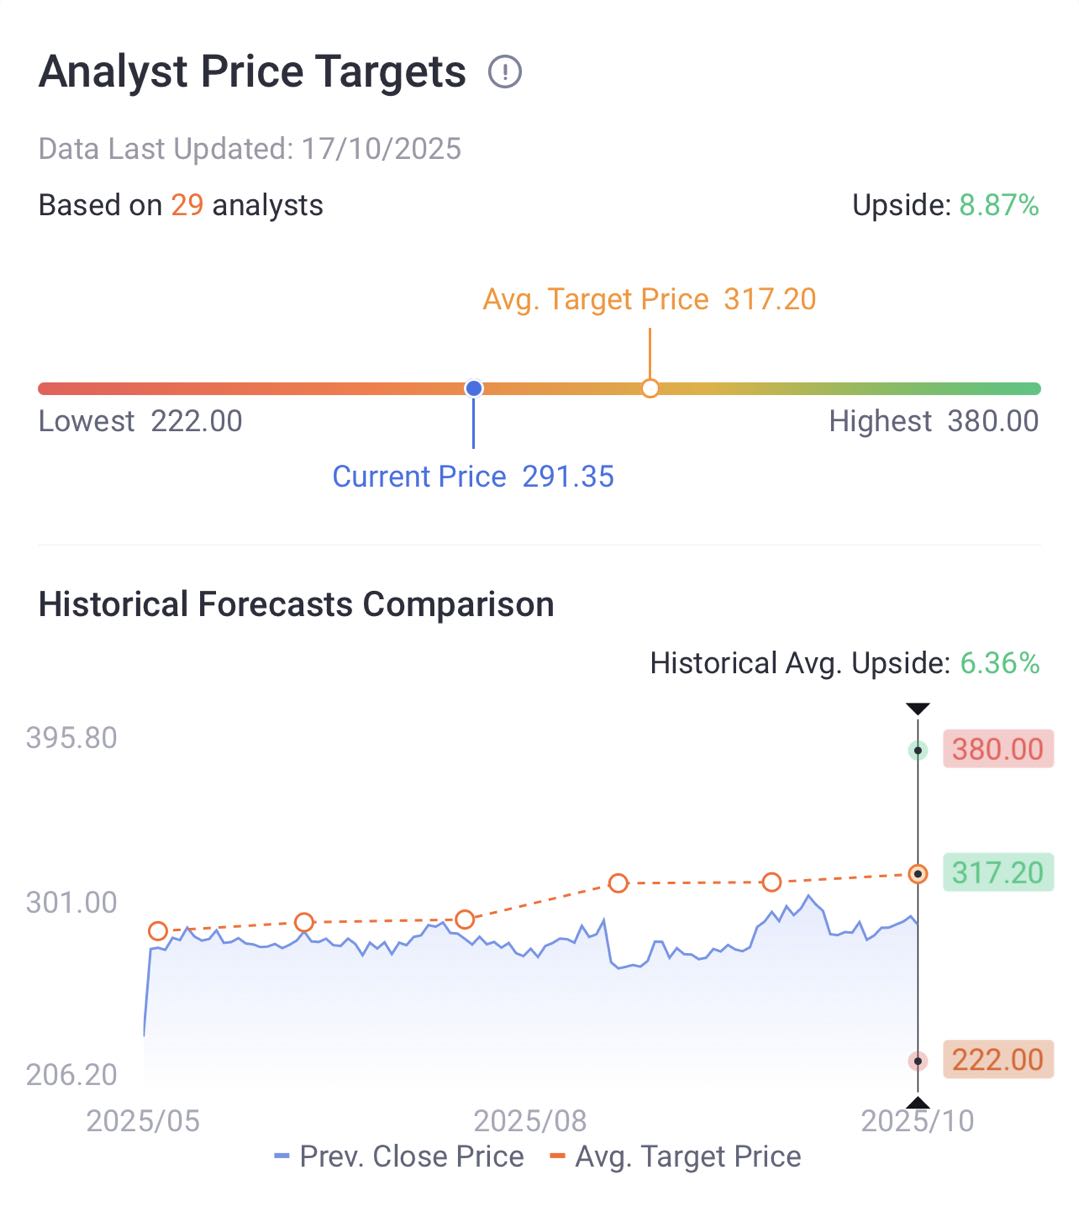
Task: Click the top black triangle chart cursor handle
Action: pos(918,709)
